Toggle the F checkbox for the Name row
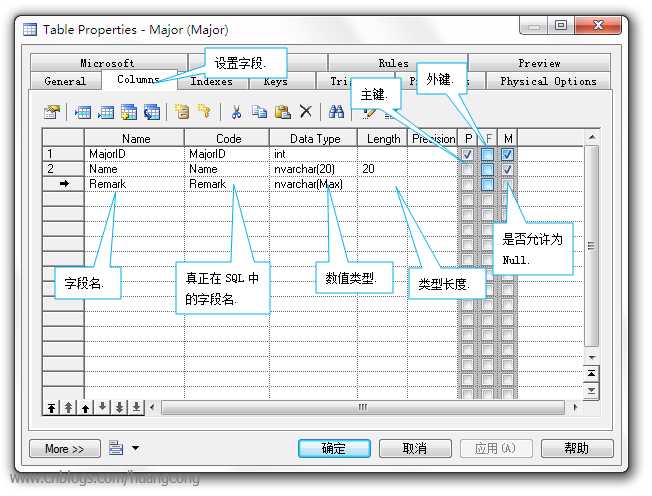 487,169
